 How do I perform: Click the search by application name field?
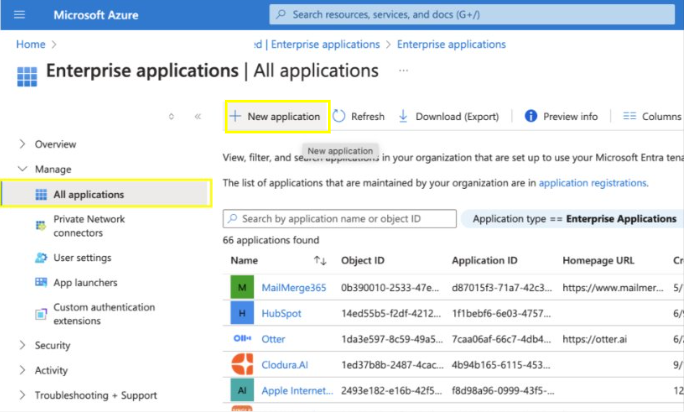click(340, 219)
